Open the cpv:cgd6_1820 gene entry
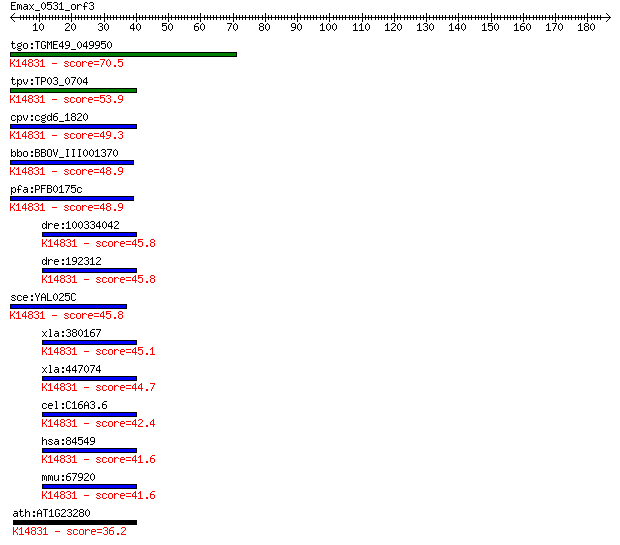The image size is (620, 545). click(x=49, y=117)
